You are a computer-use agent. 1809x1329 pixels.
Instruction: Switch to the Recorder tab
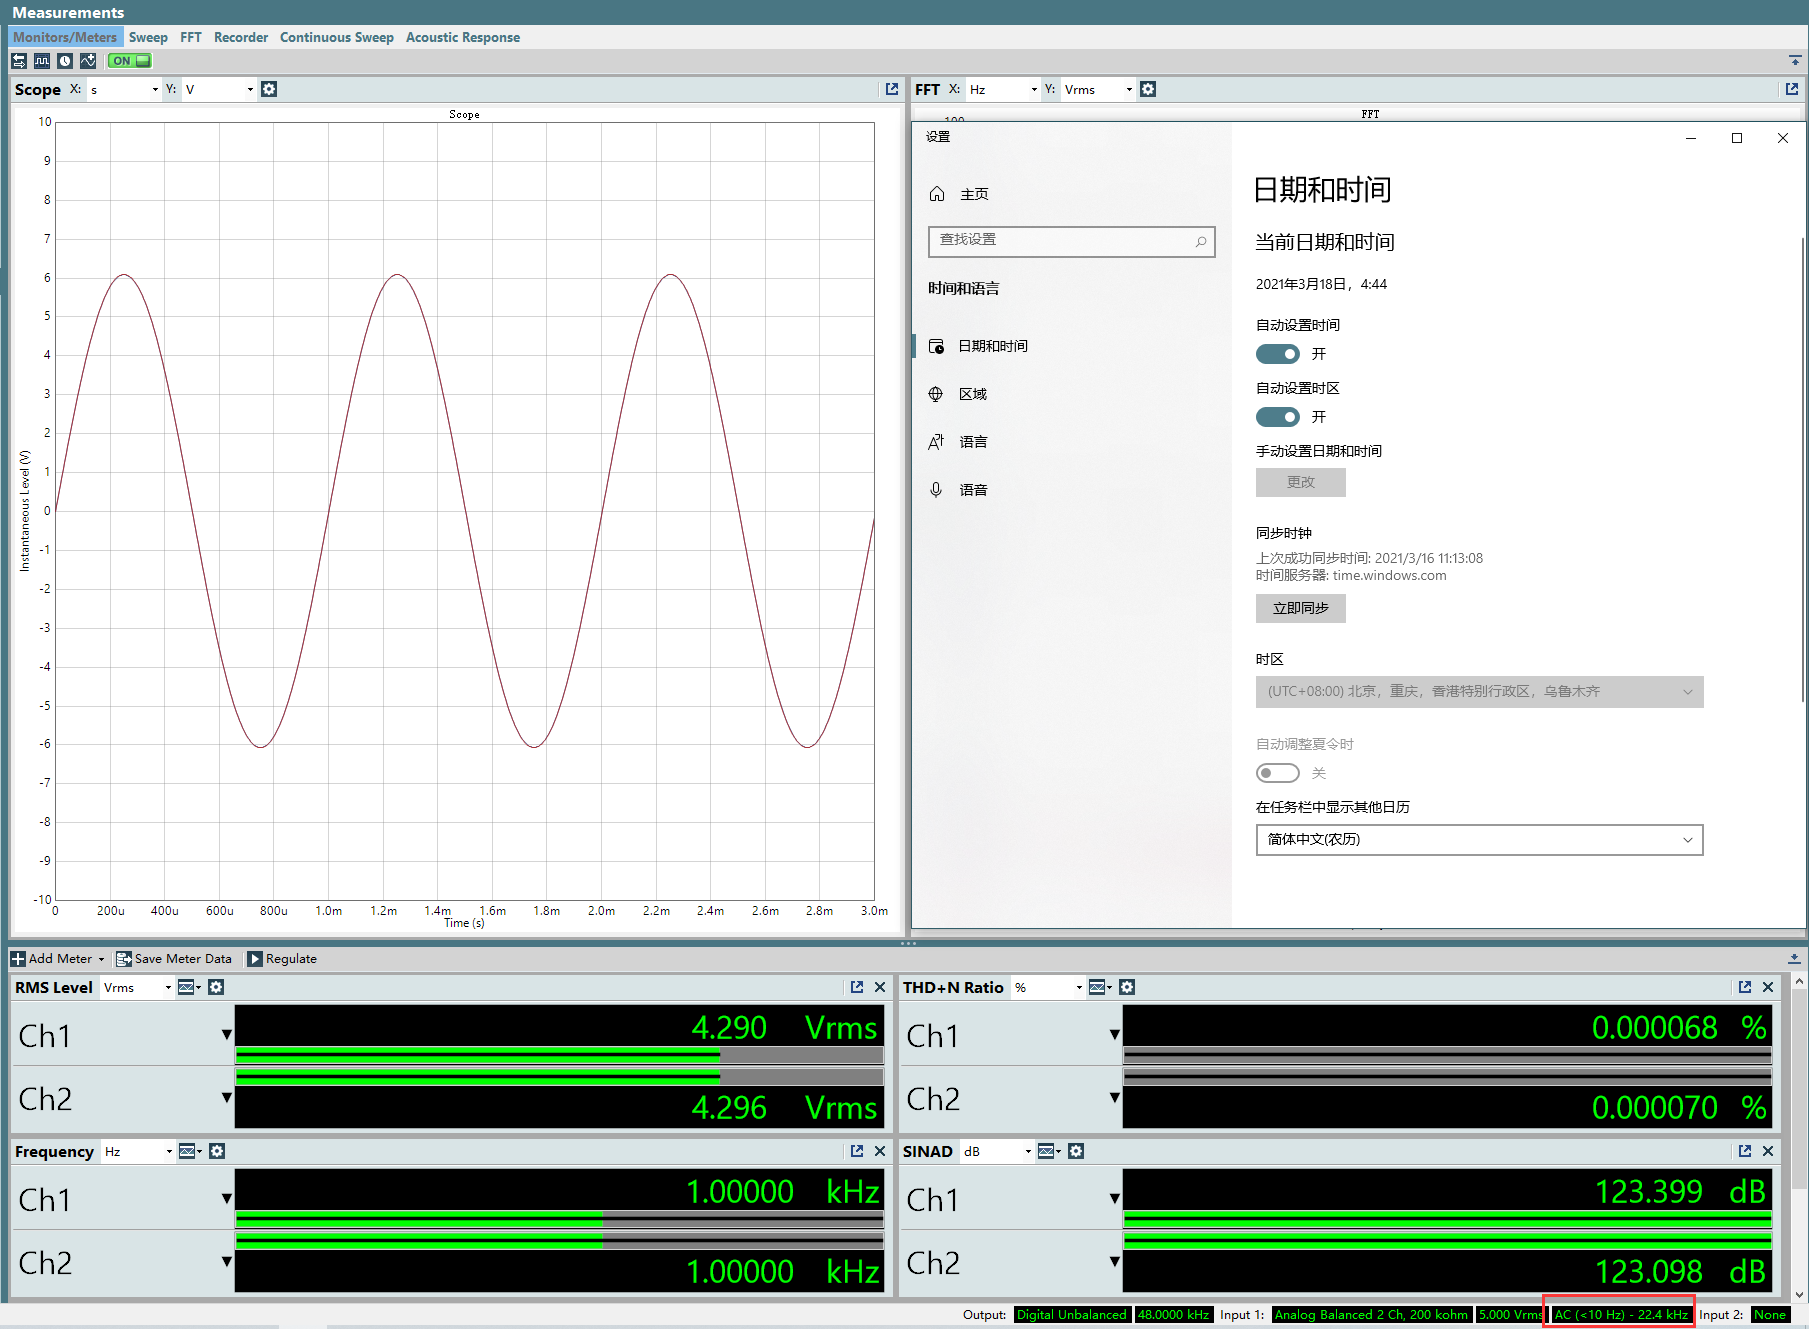pos(241,37)
